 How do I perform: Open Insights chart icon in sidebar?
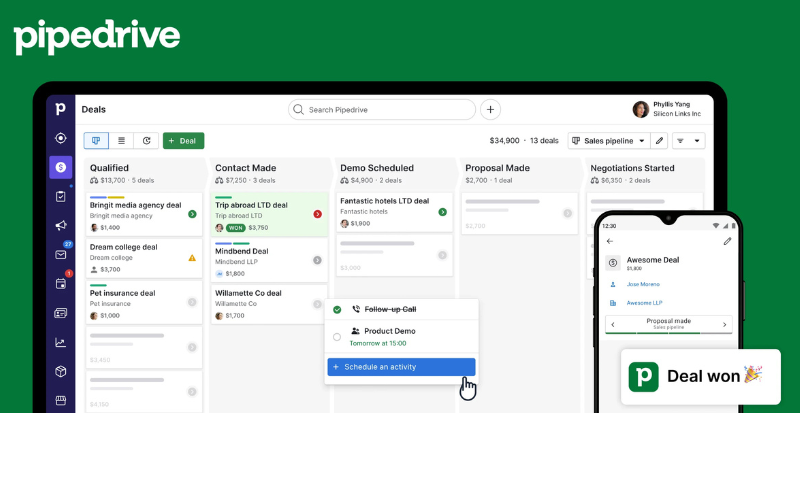click(x=61, y=342)
